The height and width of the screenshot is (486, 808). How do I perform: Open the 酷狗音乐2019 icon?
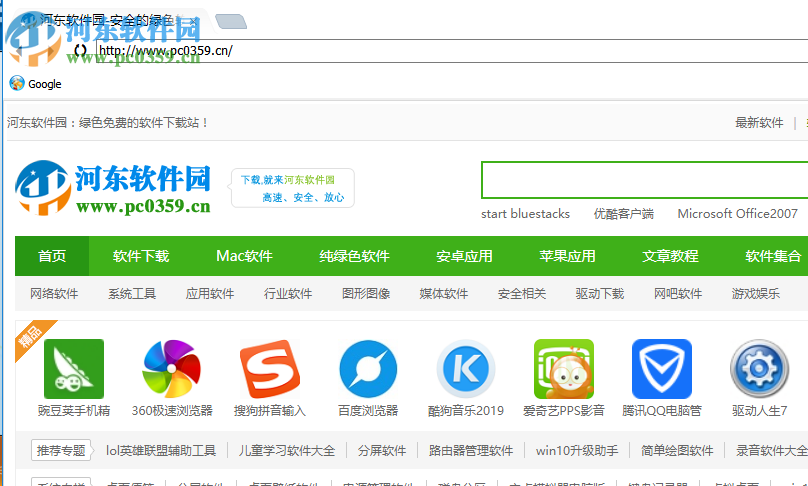(x=466, y=368)
